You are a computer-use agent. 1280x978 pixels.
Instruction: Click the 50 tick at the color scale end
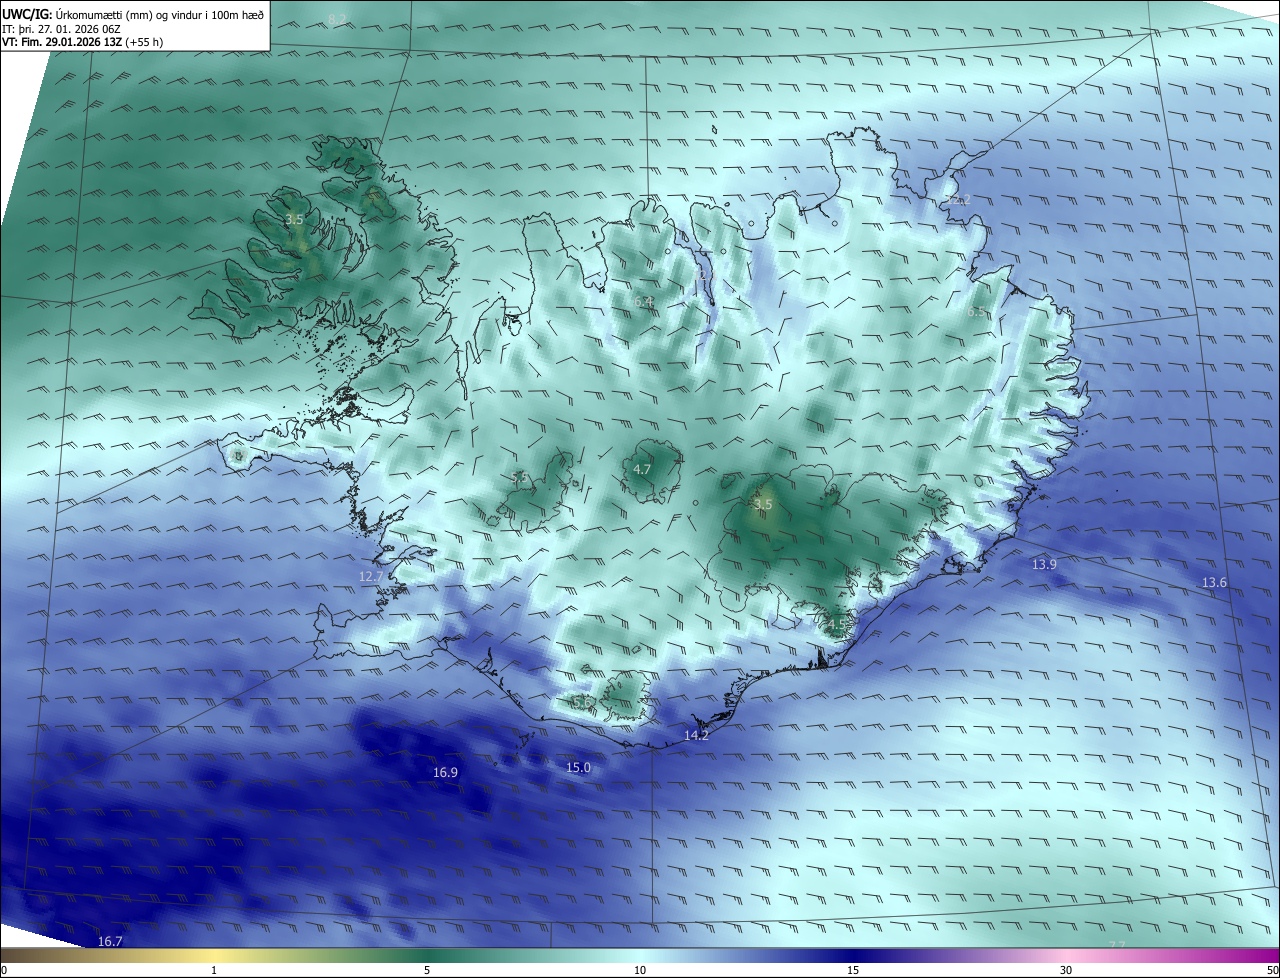tap(1271, 971)
